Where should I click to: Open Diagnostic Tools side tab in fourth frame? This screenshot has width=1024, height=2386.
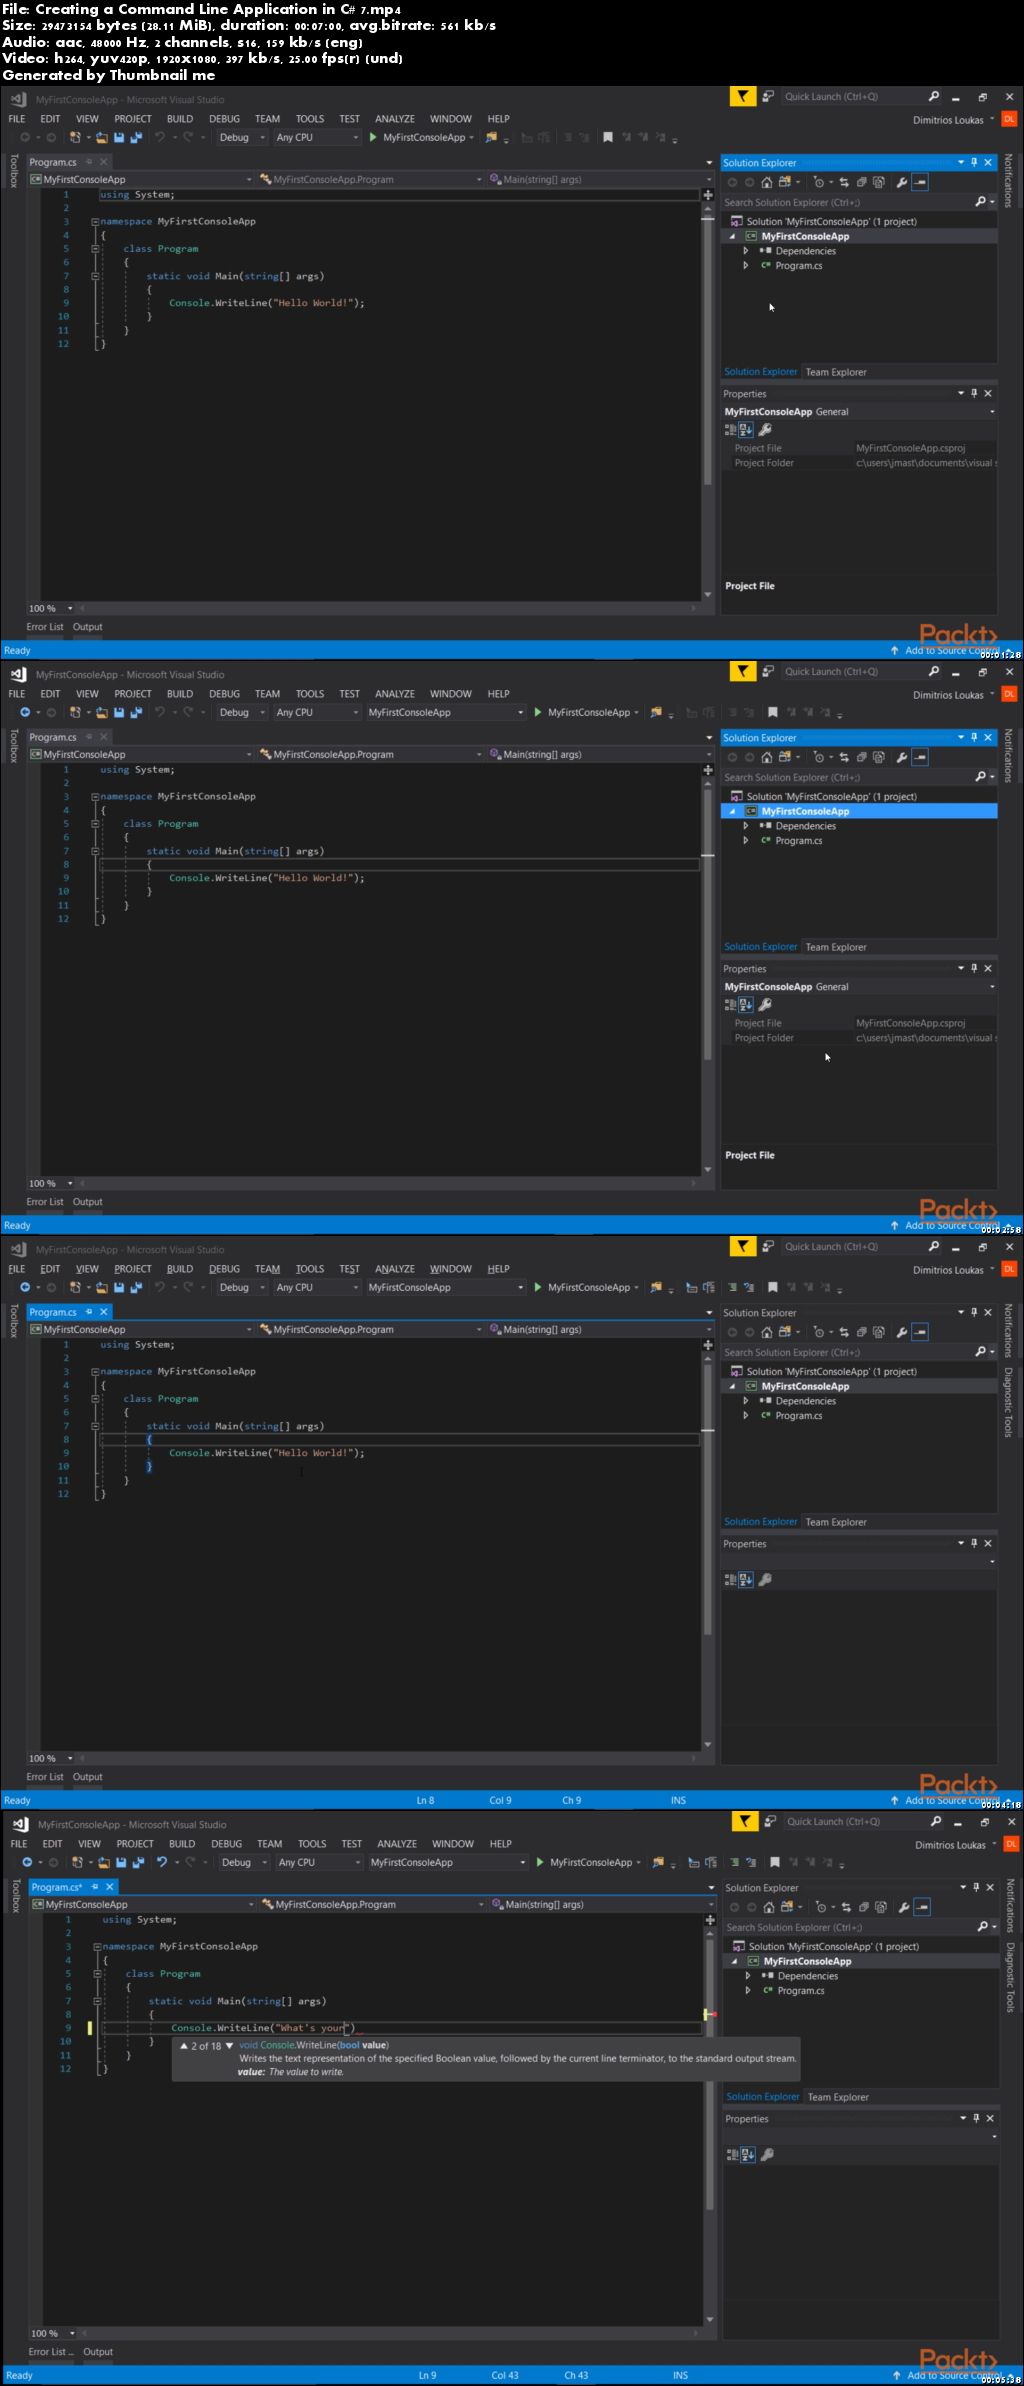click(1011, 1977)
